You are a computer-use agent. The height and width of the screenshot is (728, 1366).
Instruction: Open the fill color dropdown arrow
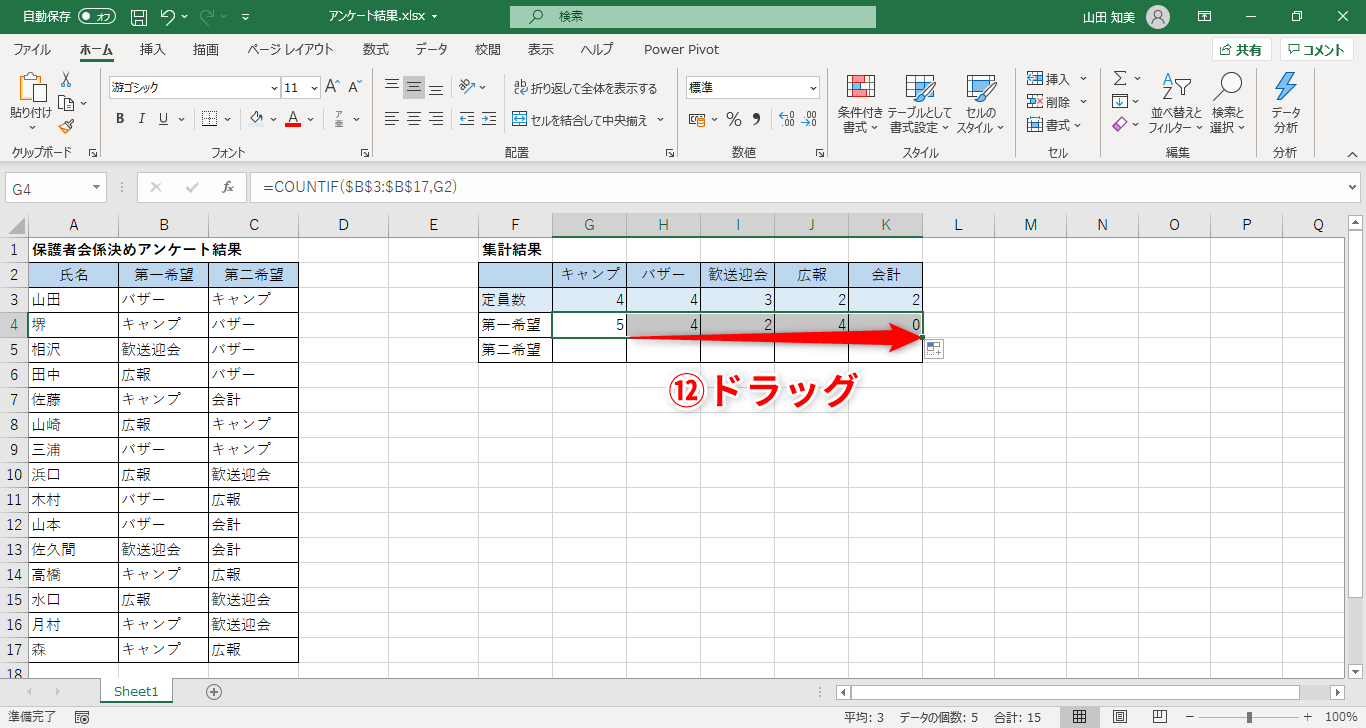[274, 119]
